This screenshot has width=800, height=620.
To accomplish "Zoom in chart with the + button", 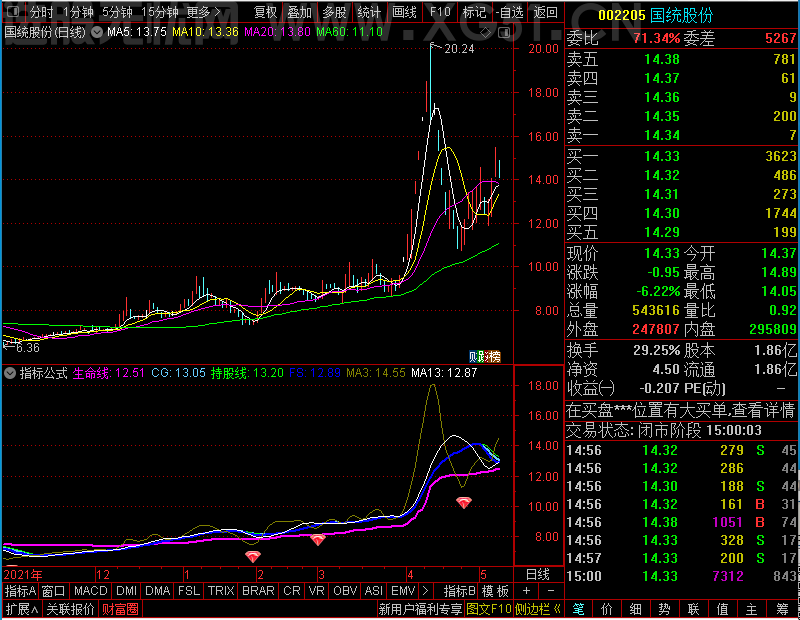I will [526, 591].
